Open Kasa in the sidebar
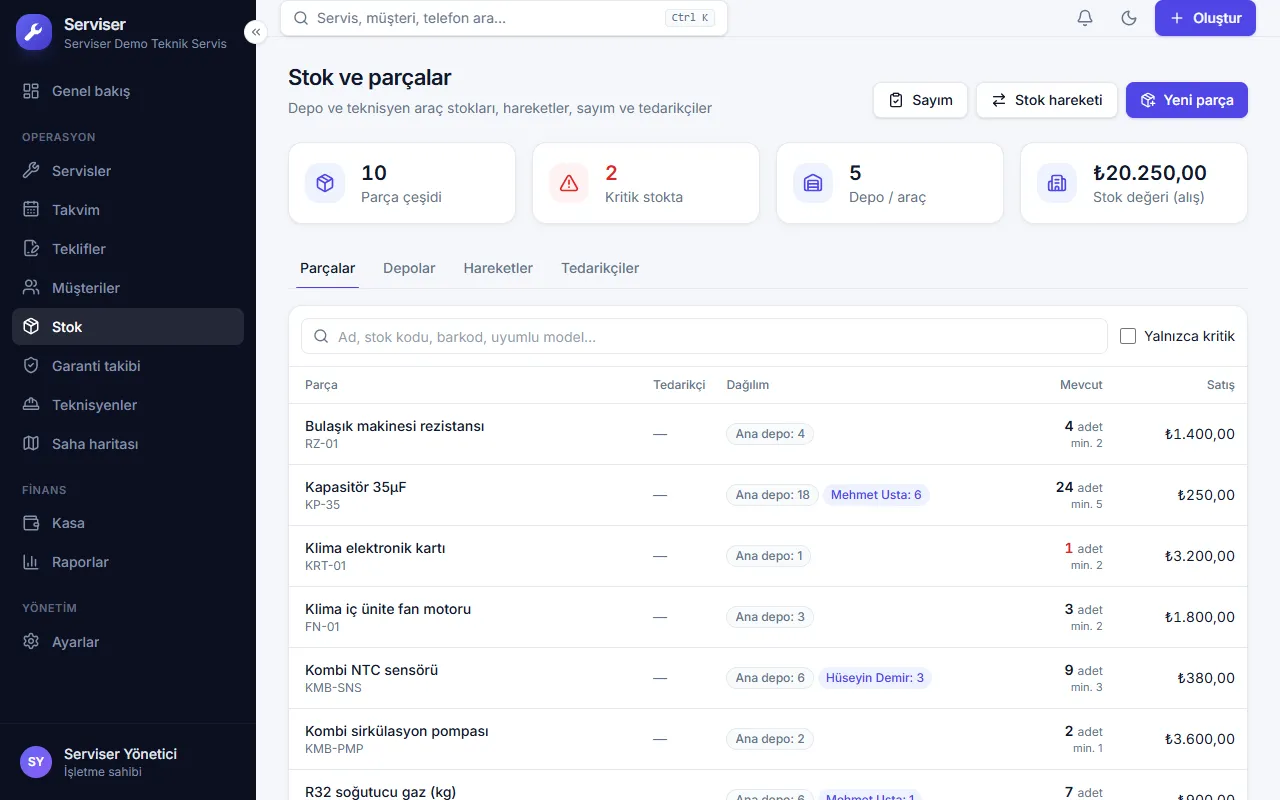1280x800 pixels. tap(128, 523)
